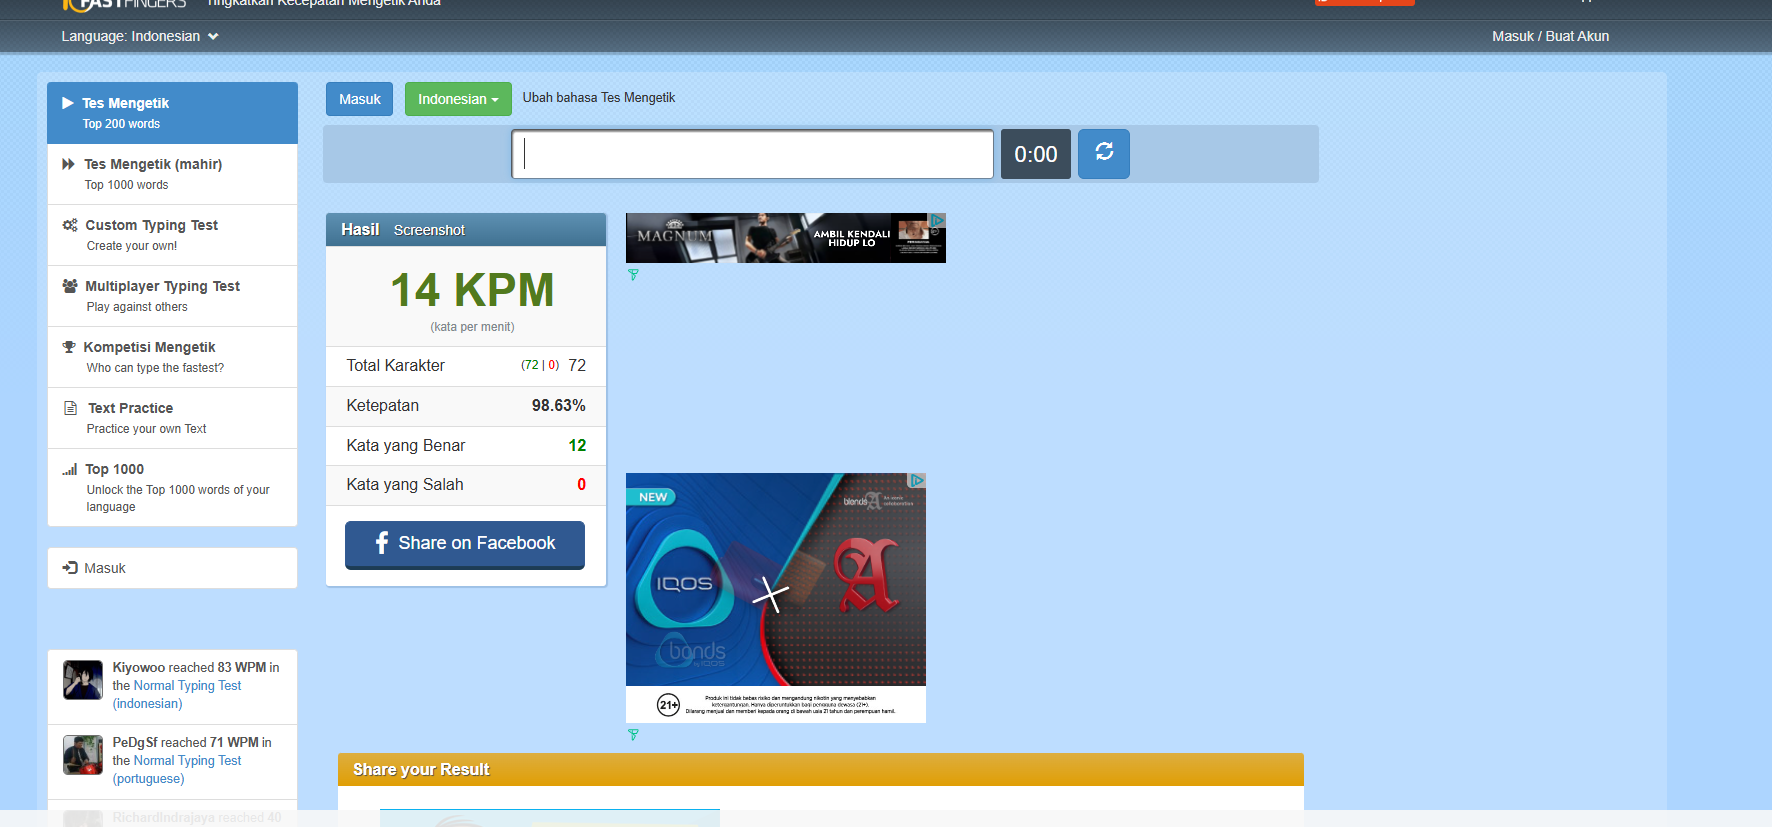Click the green funnel icon under the IQOS ad
Image resolution: width=1772 pixels, height=827 pixels.
tap(633, 735)
